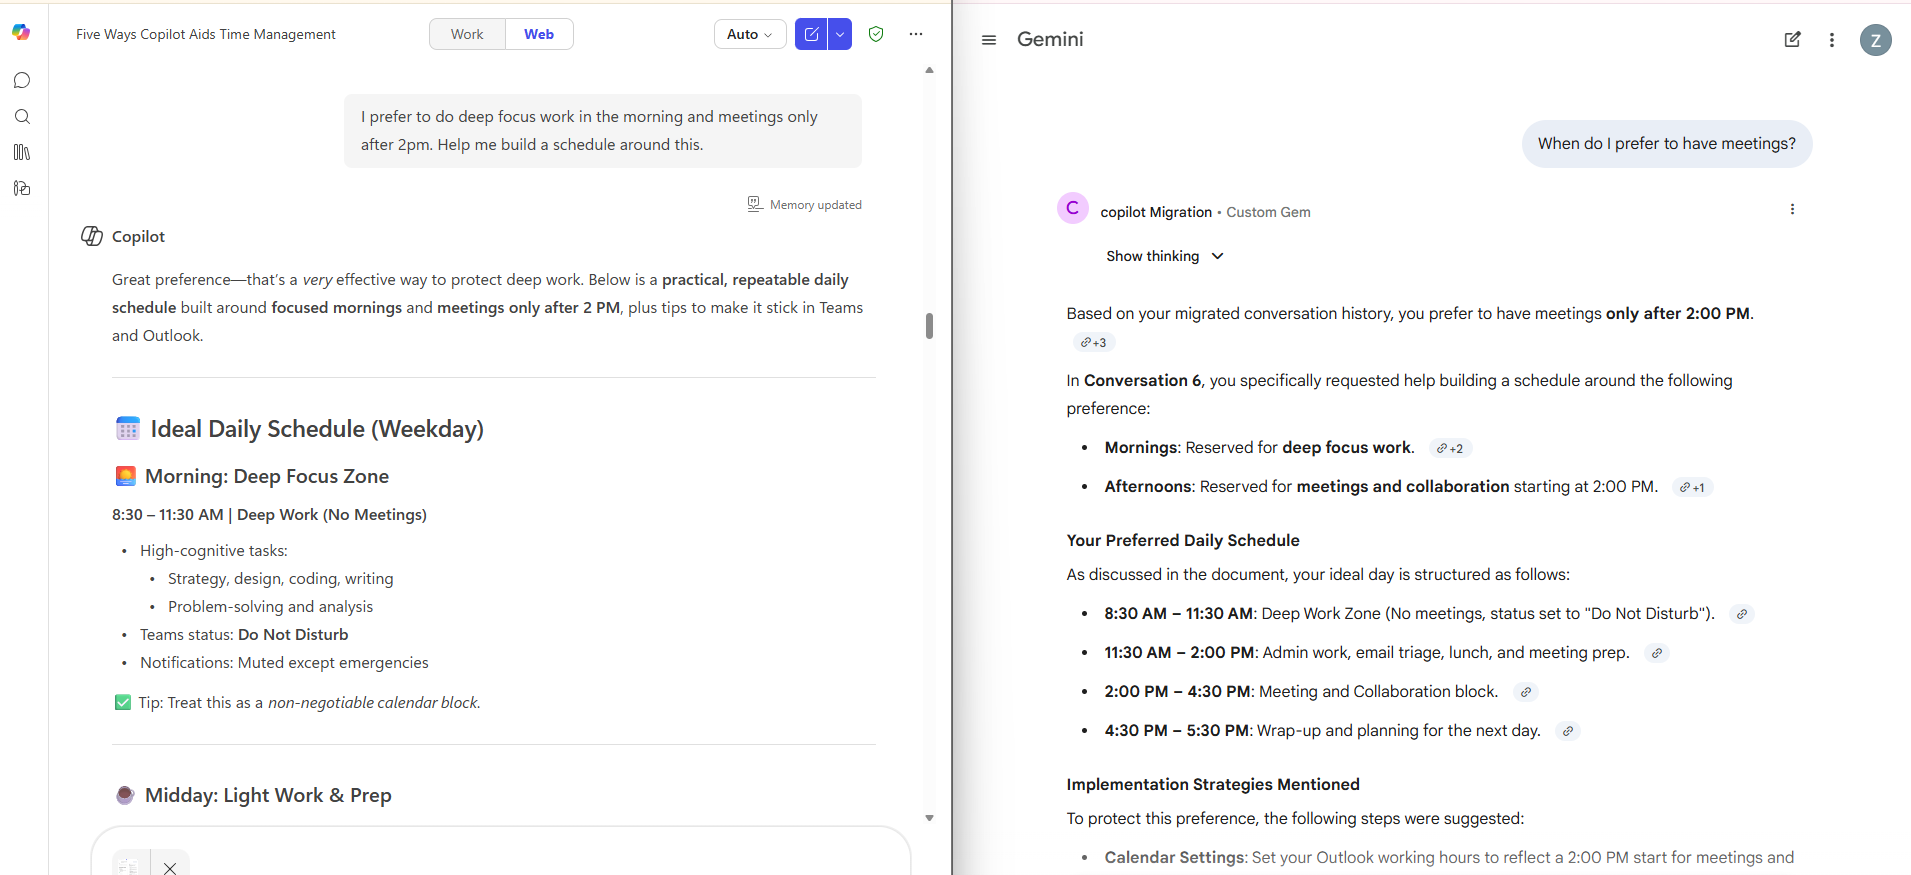This screenshot has width=1911, height=875.
Task: Click Gemini message "When do I prefer to have meetings?"
Action: click(x=1667, y=144)
